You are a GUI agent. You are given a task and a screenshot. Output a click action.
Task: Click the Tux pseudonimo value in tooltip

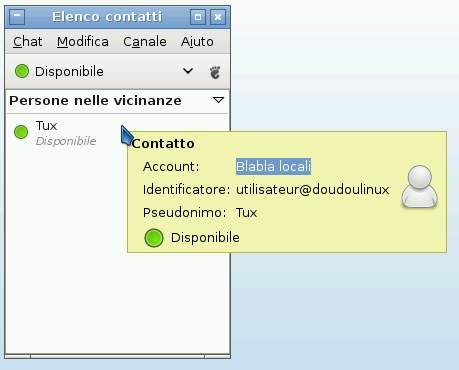246,212
